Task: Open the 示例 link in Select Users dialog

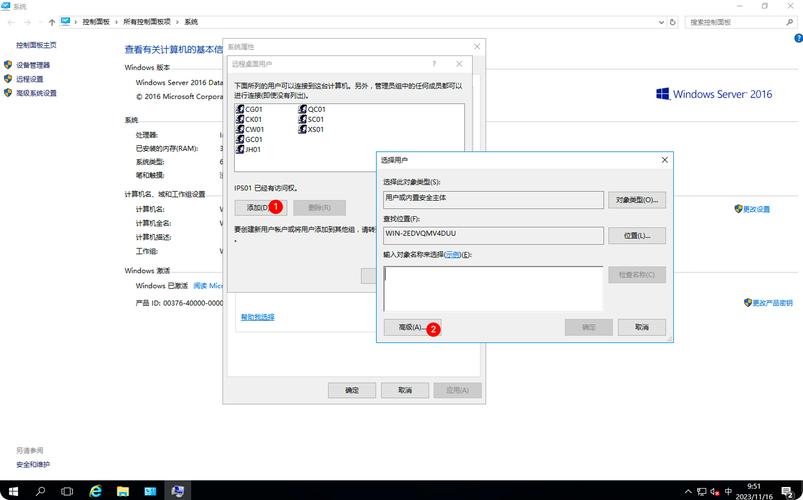Action: [x=452, y=255]
